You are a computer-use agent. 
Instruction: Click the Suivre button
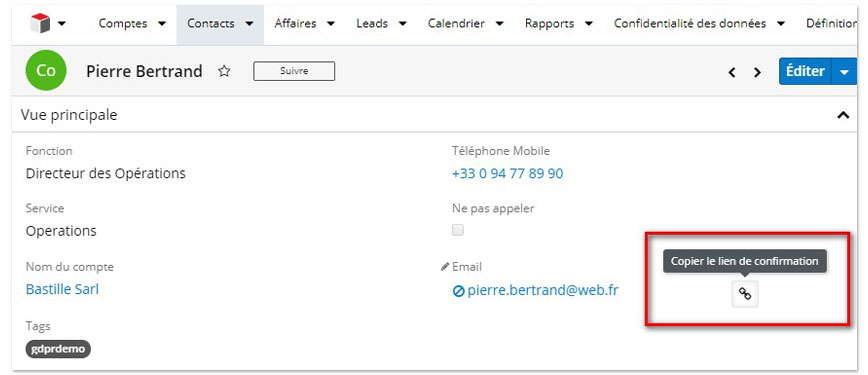294,71
